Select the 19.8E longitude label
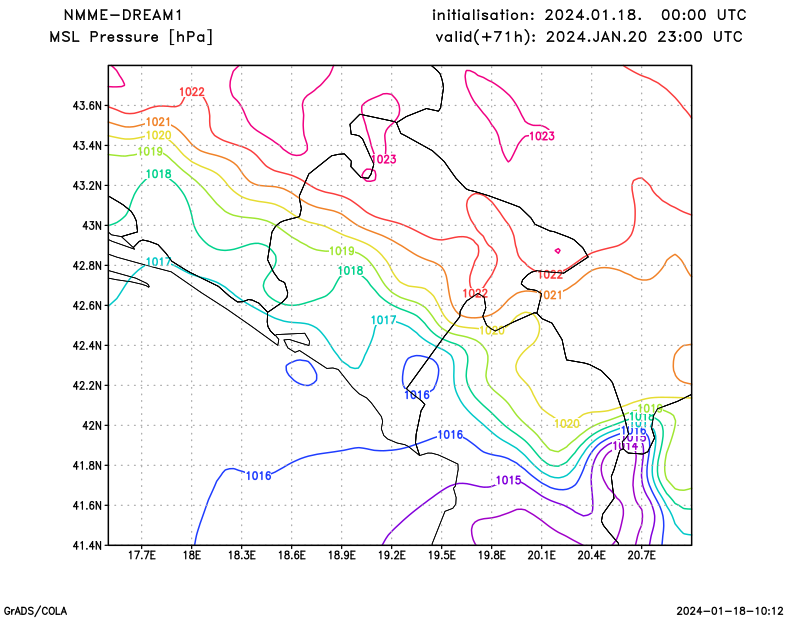The width and height of the screenshot is (800, 618). [x=491, y=555]
